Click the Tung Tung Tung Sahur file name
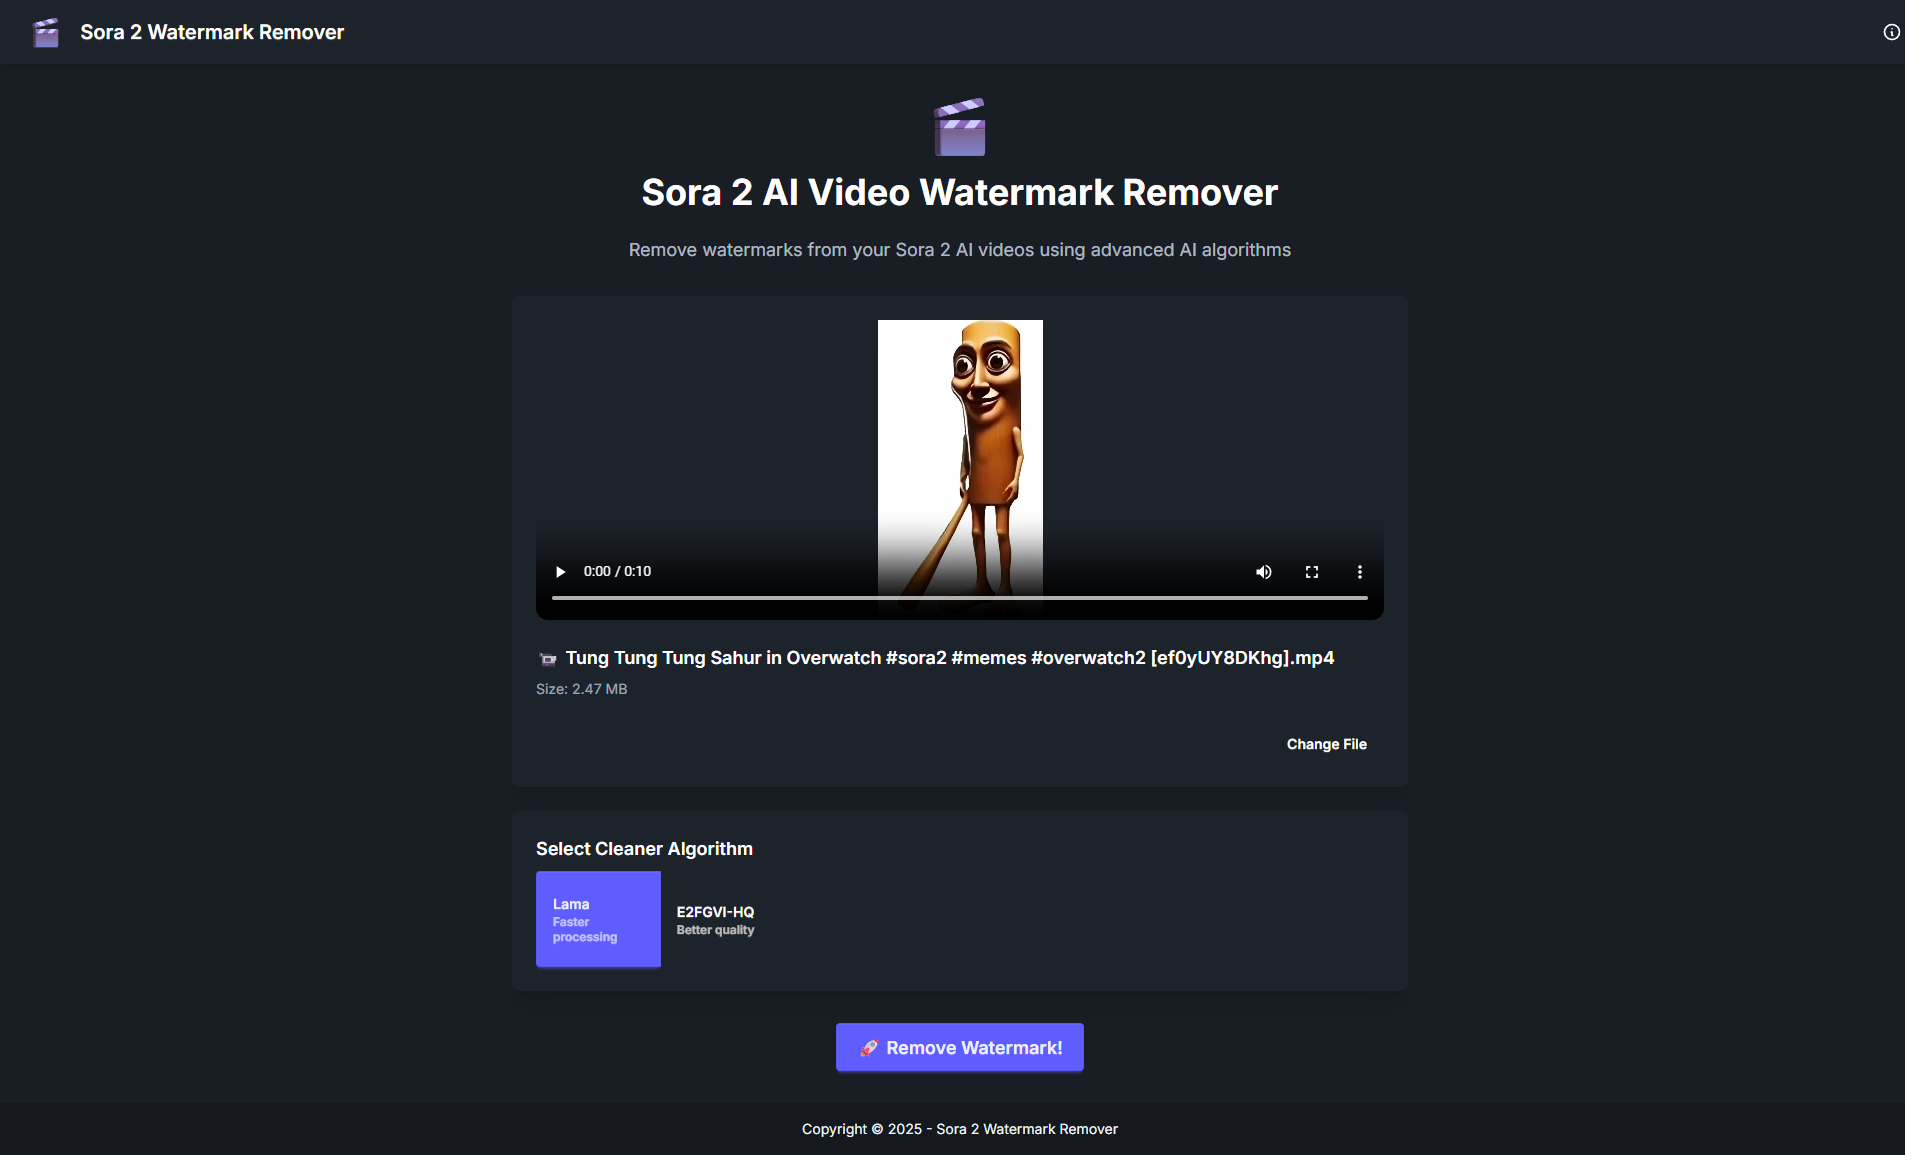The image size is (1905, 1155). point(949,658)
